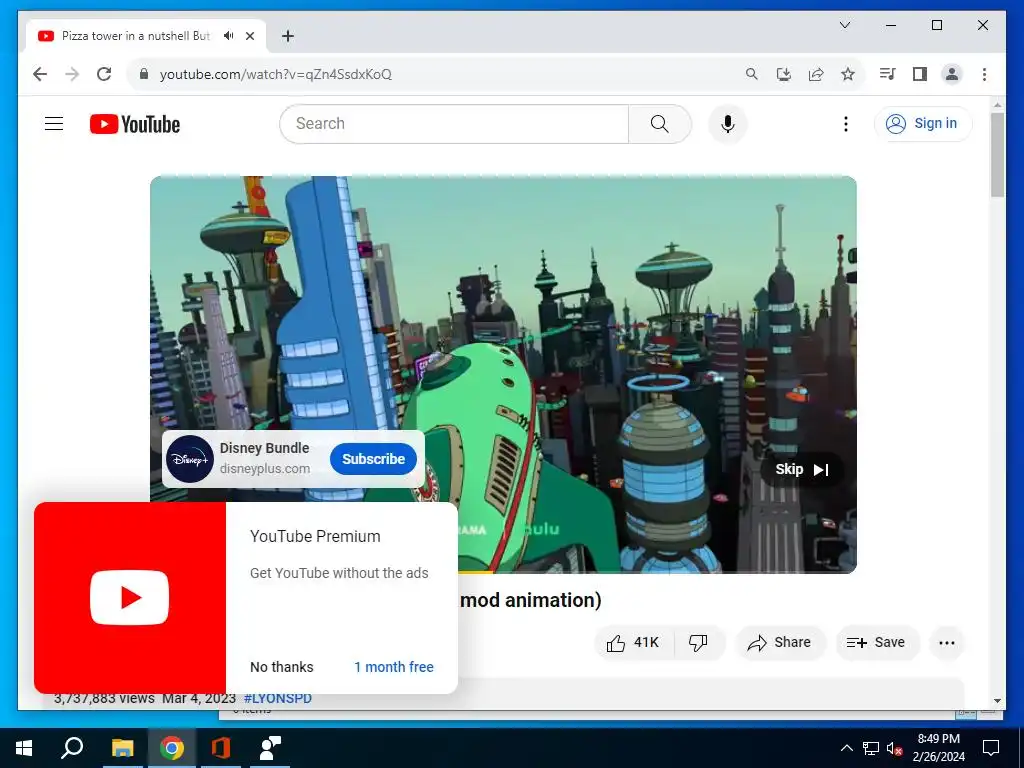
Task: Open media controls icon in Chrome toolbar
Action: [887, 74]
